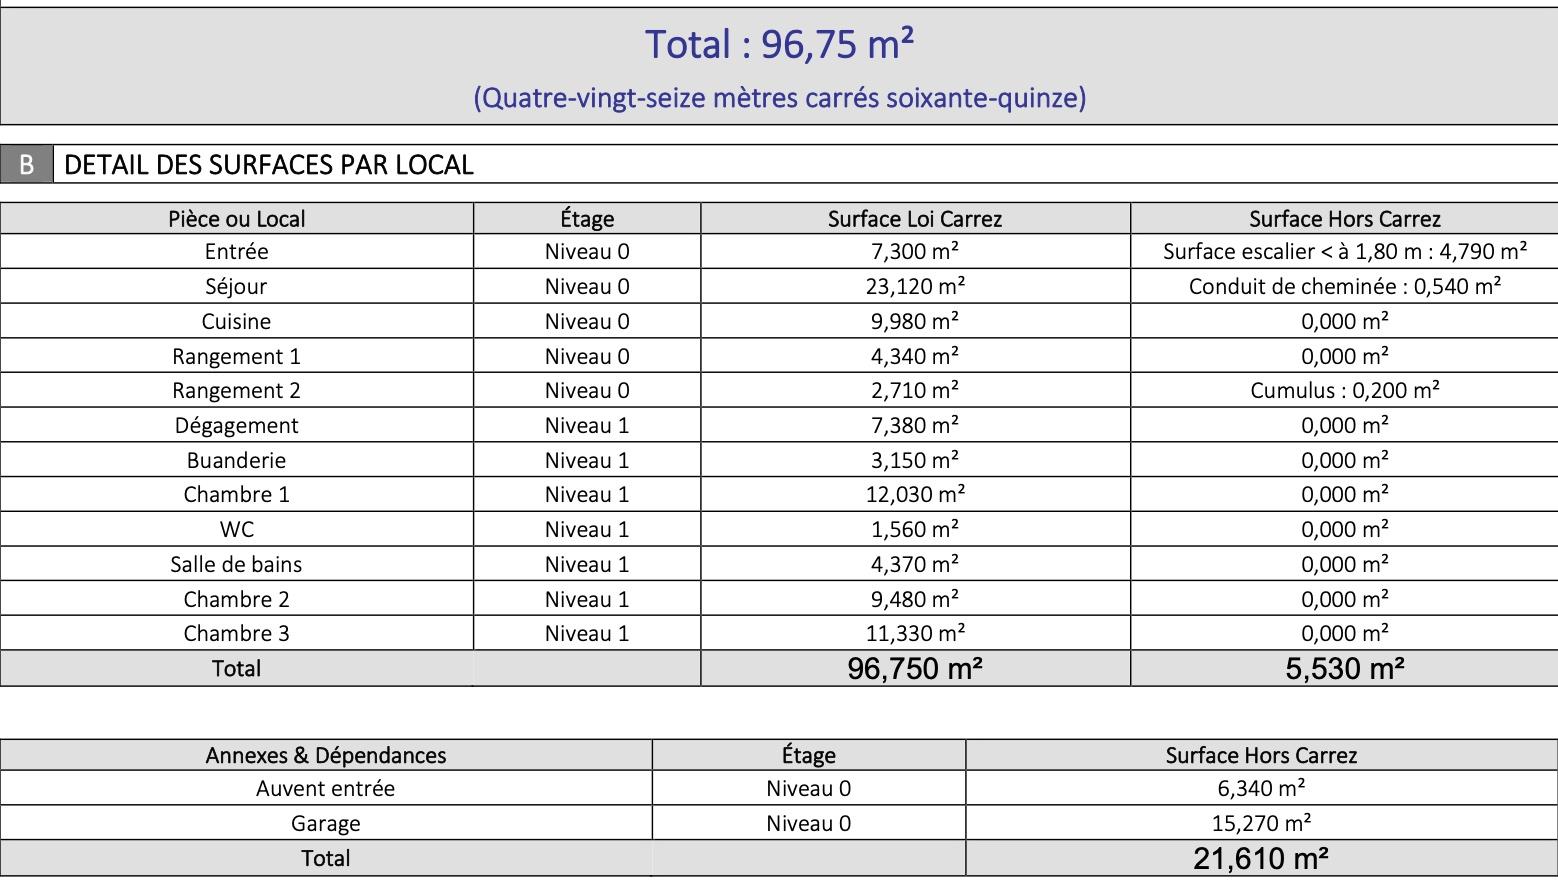
Task: Select the '3,150 m²' Buanderie value
Action: 915,461
